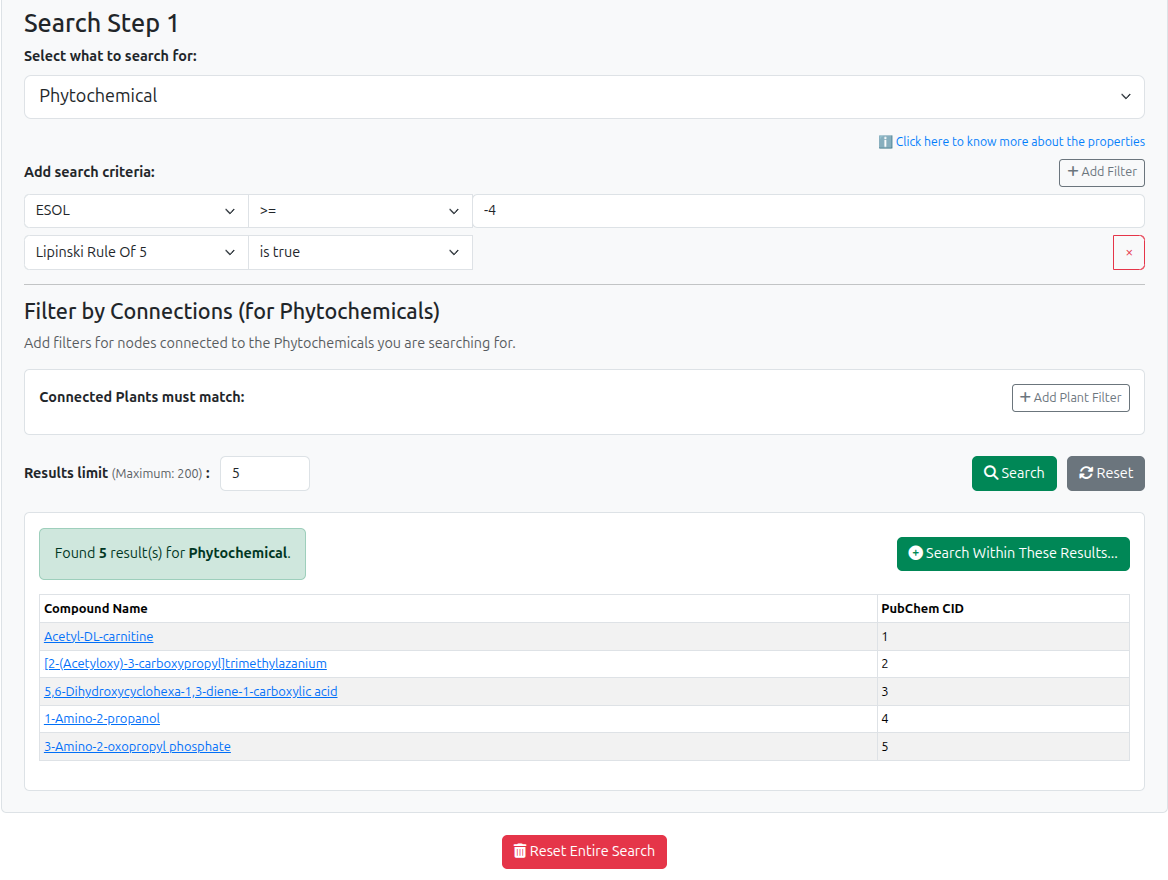This screenshot has width=1168, height=880.
Task: Open the Lipinski Rule Of 5 property dropdown
Action: [135, 252]
